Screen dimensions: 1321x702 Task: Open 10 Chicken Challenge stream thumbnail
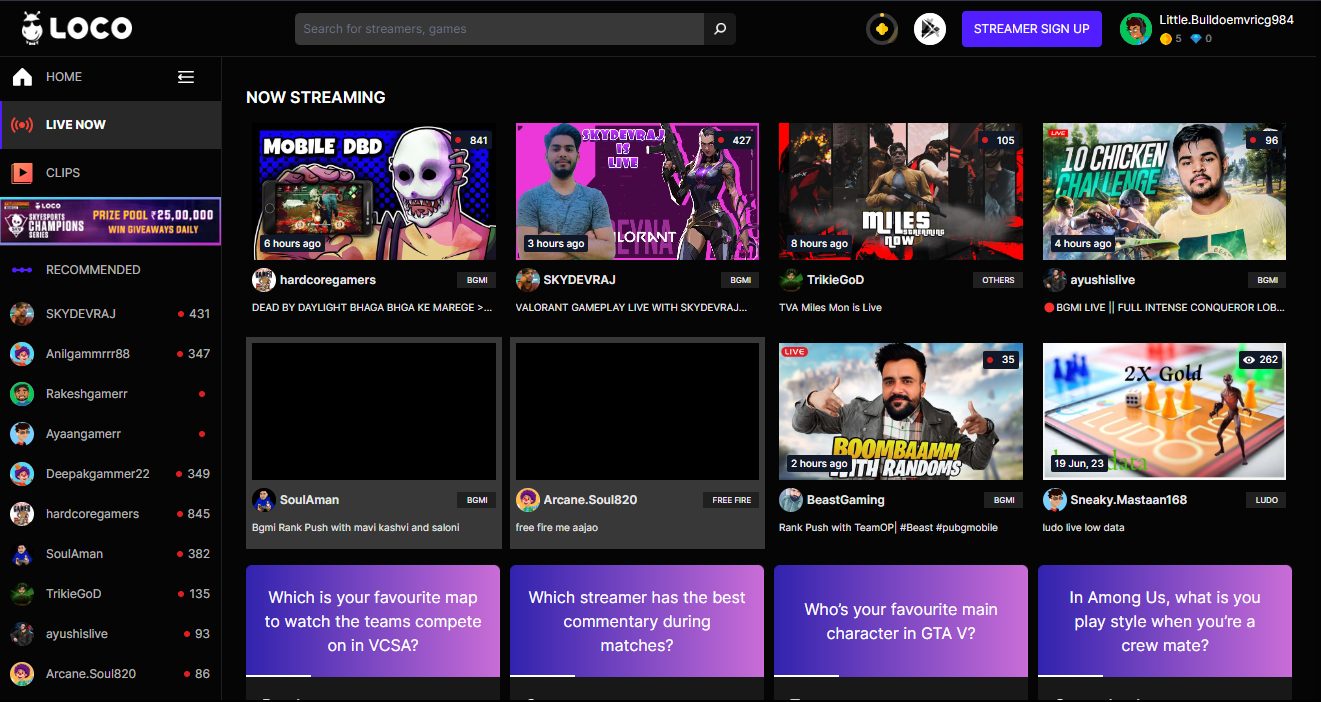coord(1165,192)
